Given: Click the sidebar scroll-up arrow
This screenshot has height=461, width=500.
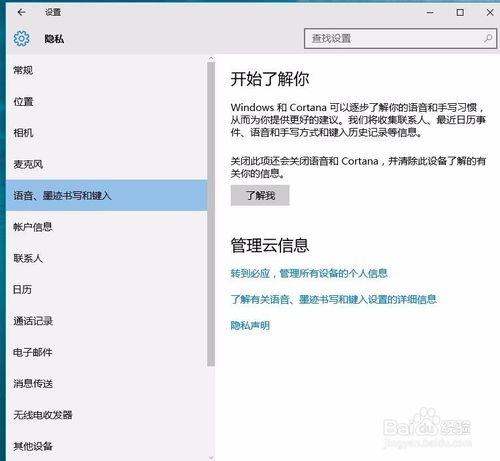Looking at the screenshot, I should tap(211, 58).
